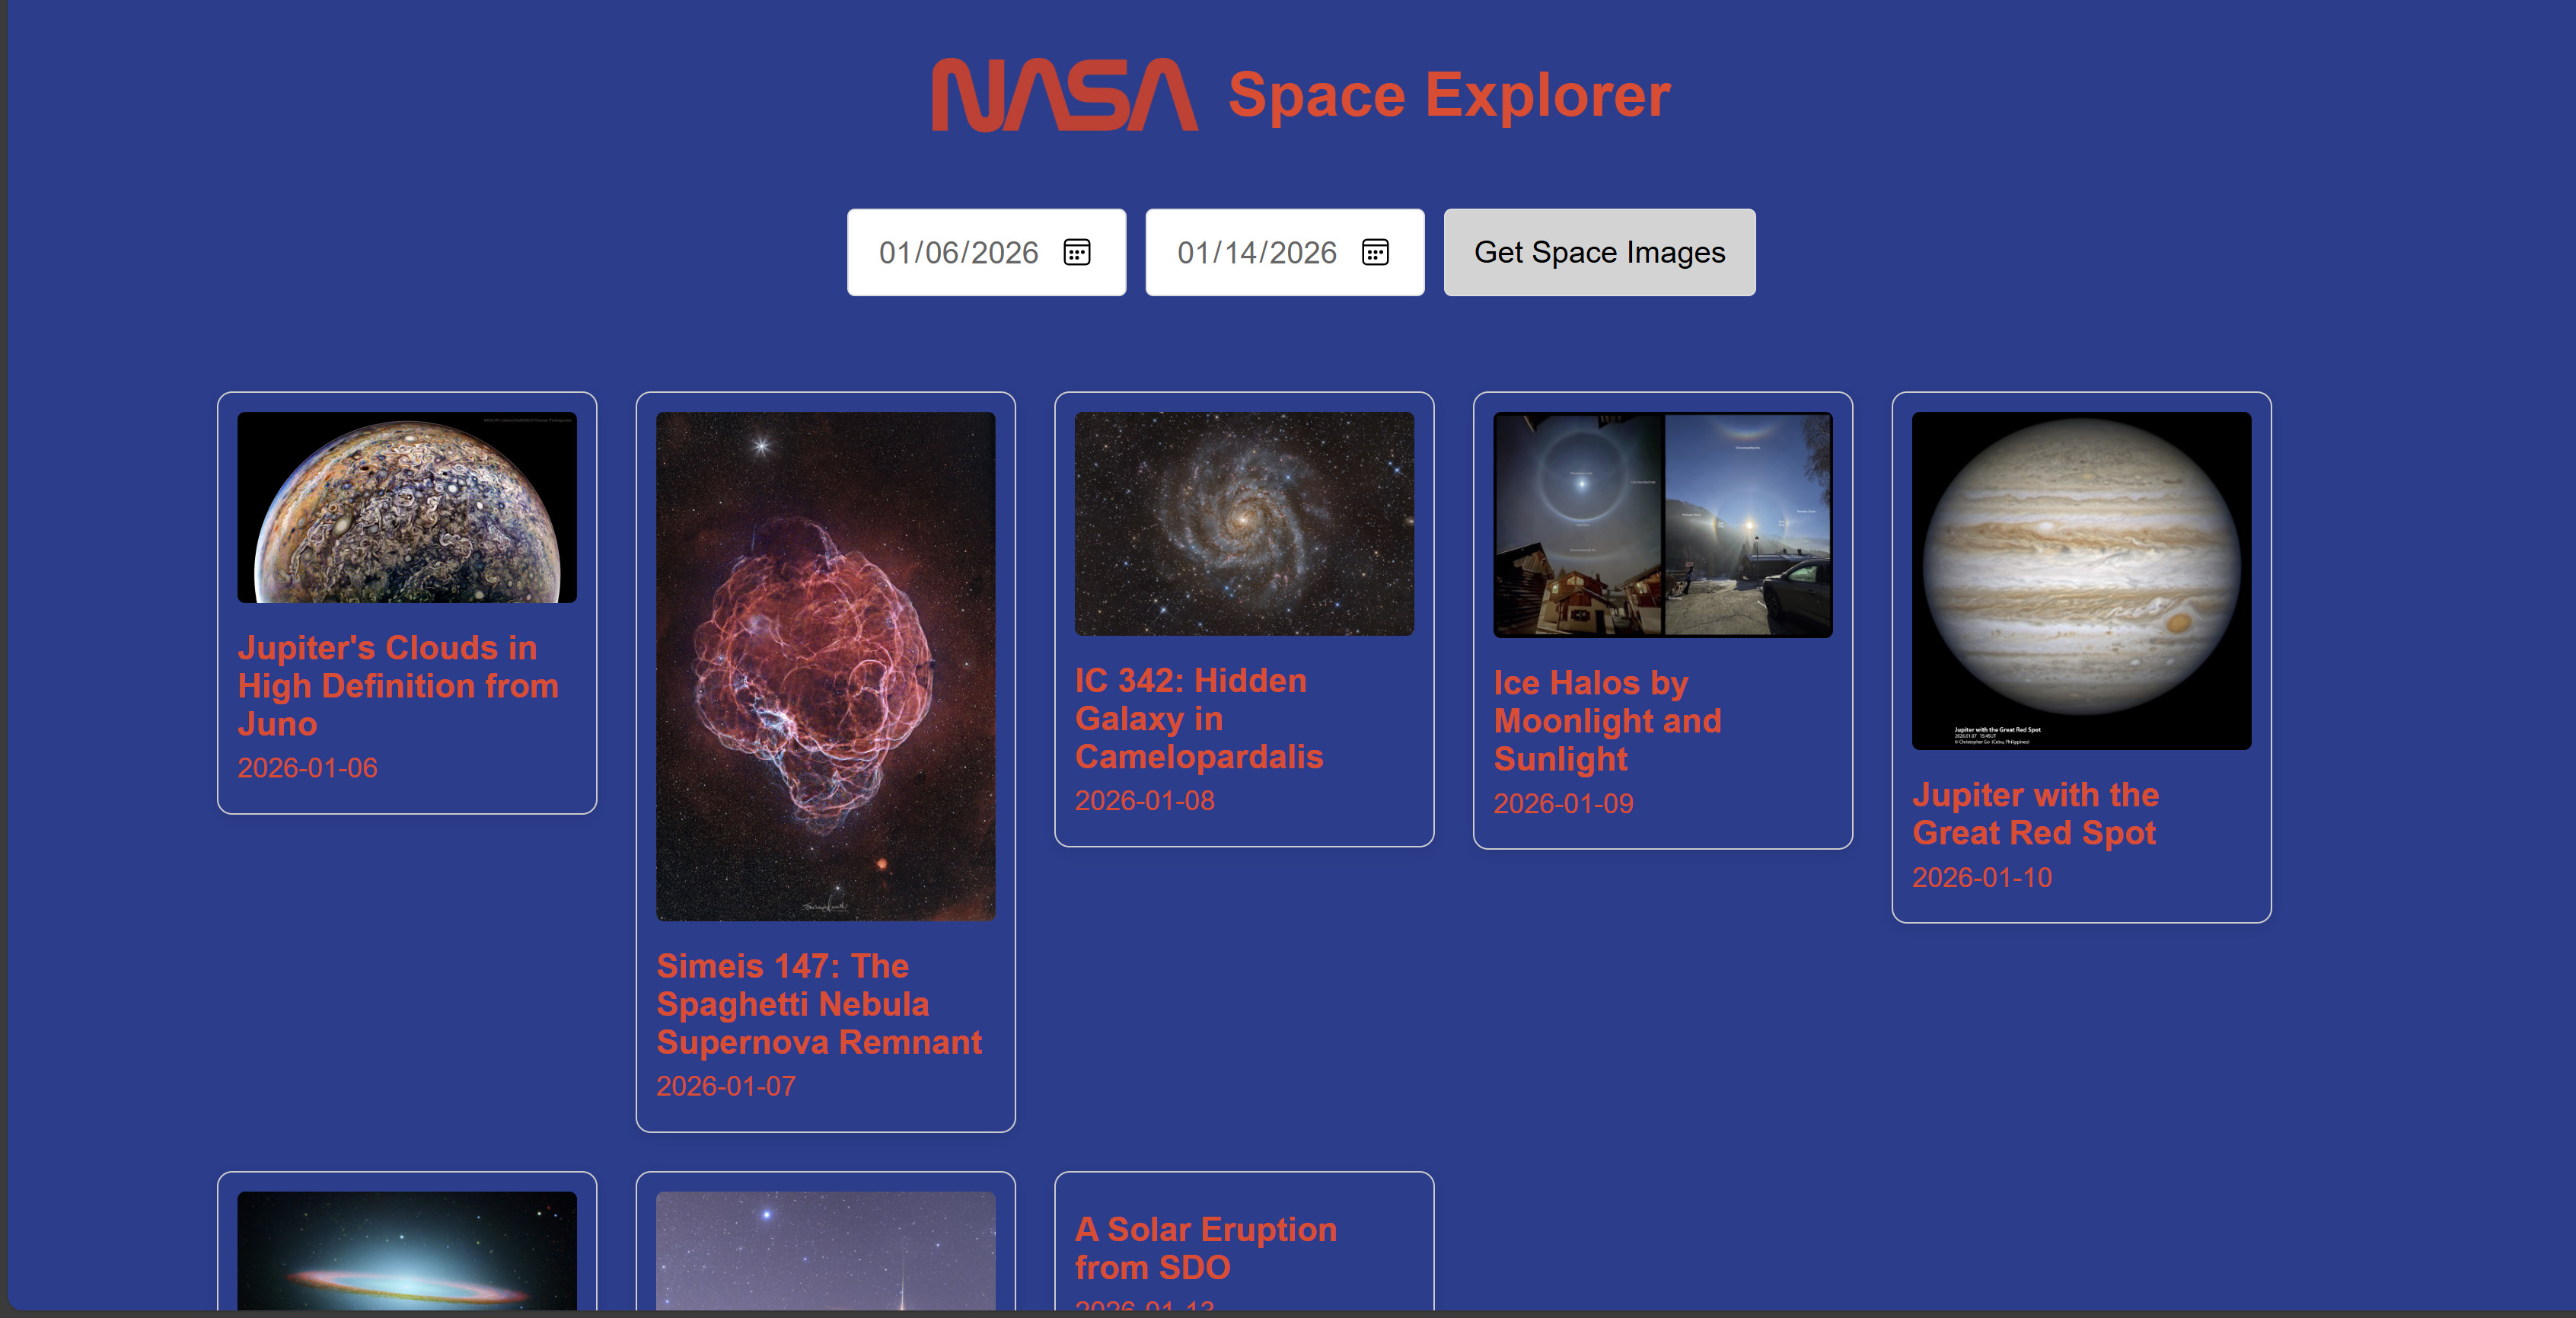Click the date 2026-01-08
Viewport: 2576px width, 1318px height.
click(1145, 801)
